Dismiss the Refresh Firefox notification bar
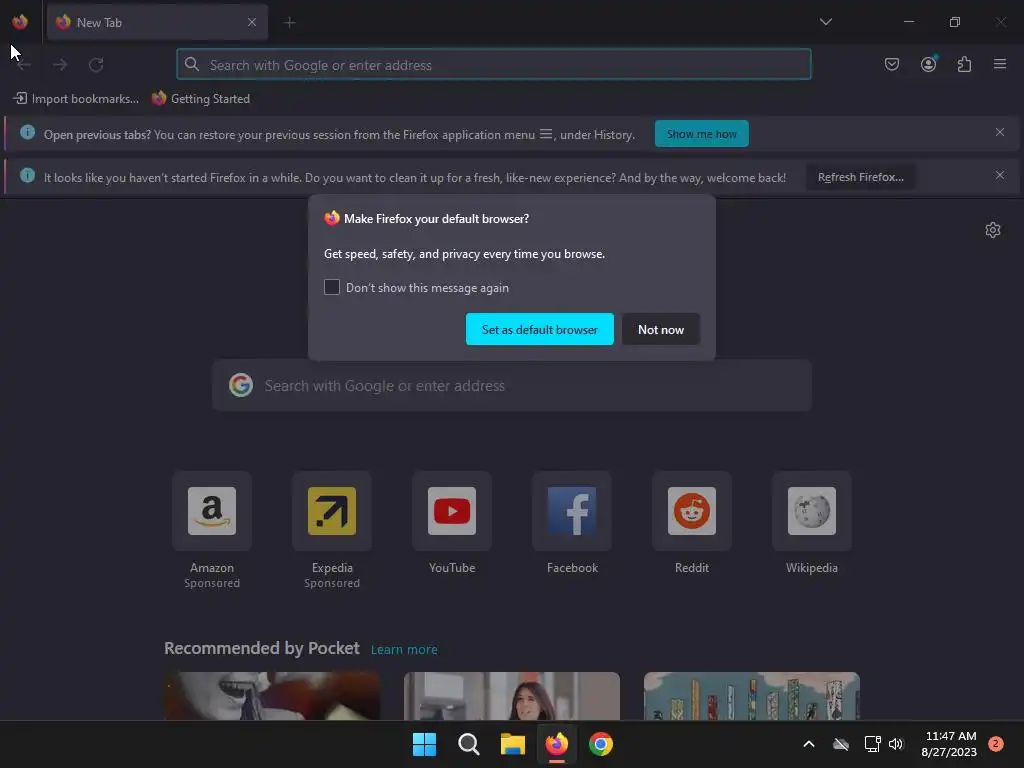 pyautogui.click(x=1000, y=175)
